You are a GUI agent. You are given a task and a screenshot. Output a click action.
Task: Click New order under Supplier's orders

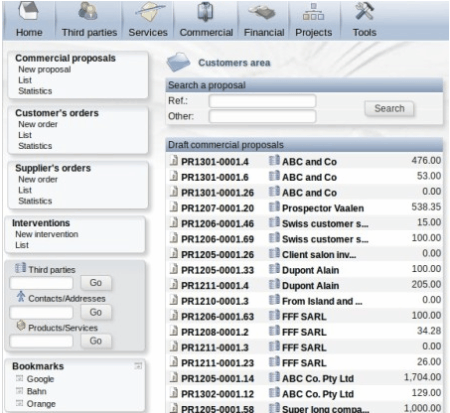click(38, 179)
